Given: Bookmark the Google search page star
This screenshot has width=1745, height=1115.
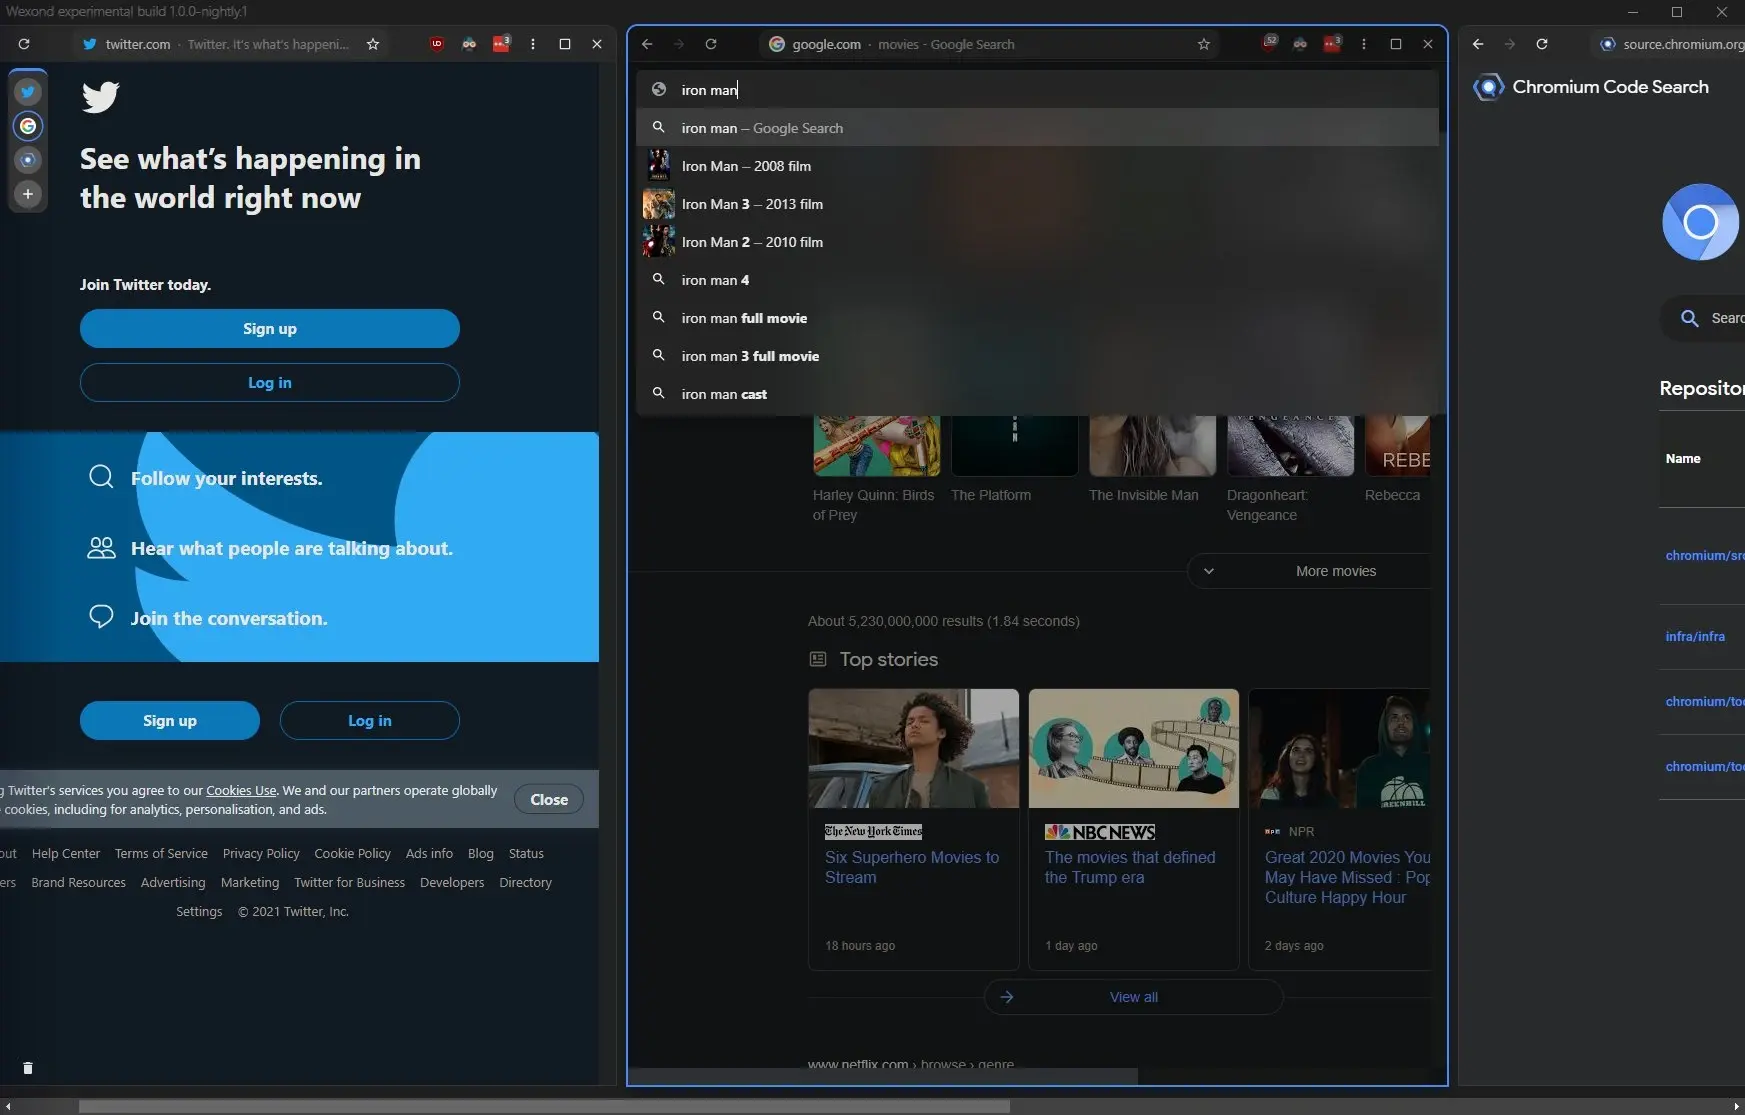Looking at the screenshot, I should click(x=1204, y=44).
